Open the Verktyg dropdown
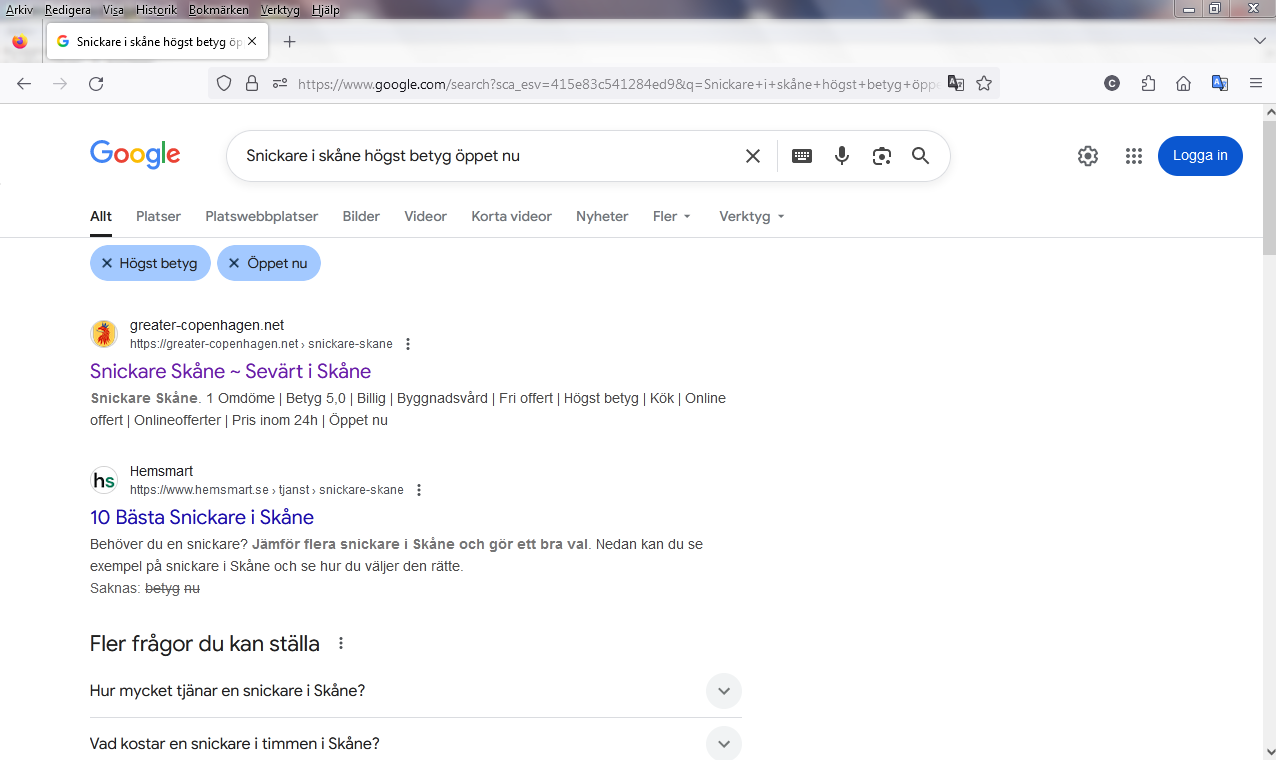This screenshot has width=1276, height=760. pyautogui.click(x=751, y=216)
